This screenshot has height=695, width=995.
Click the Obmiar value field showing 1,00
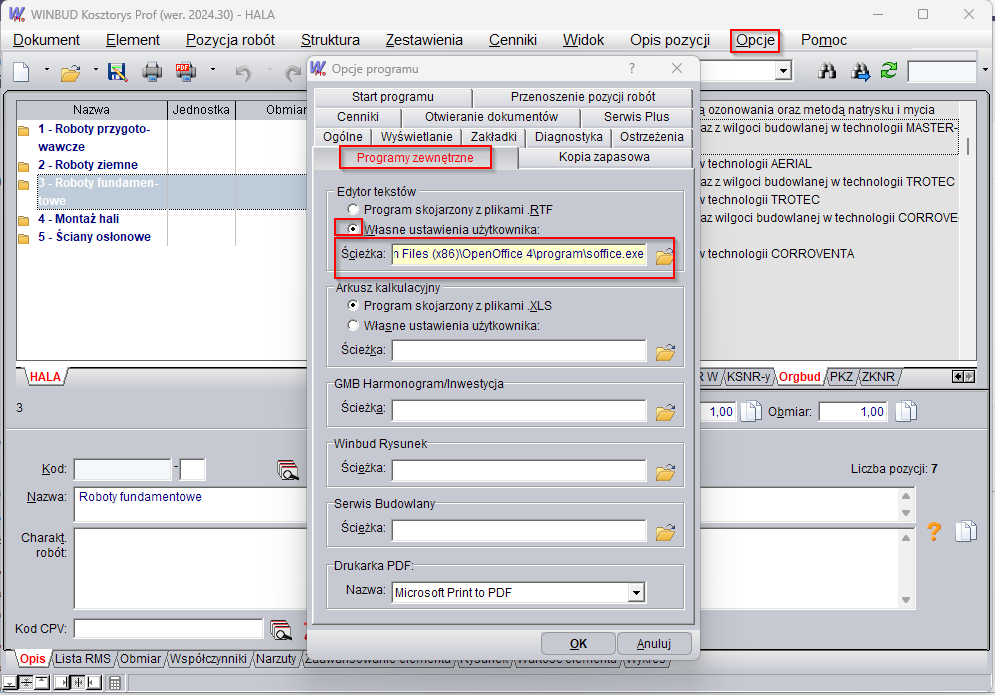click(853, 411)
